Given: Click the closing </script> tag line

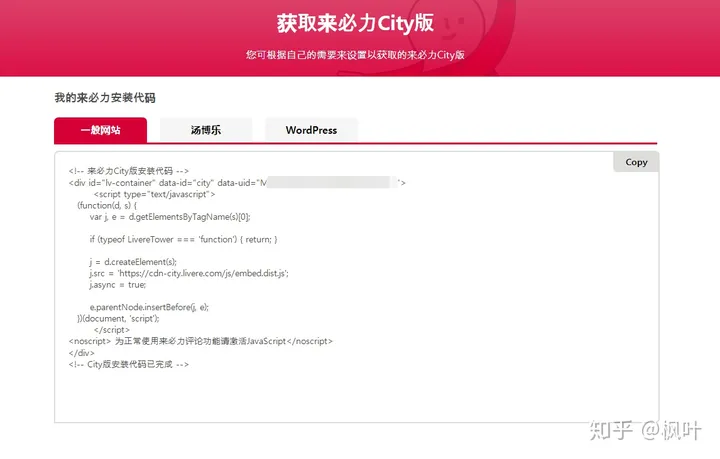Looking at the screenshot, I should click(112, 330).
